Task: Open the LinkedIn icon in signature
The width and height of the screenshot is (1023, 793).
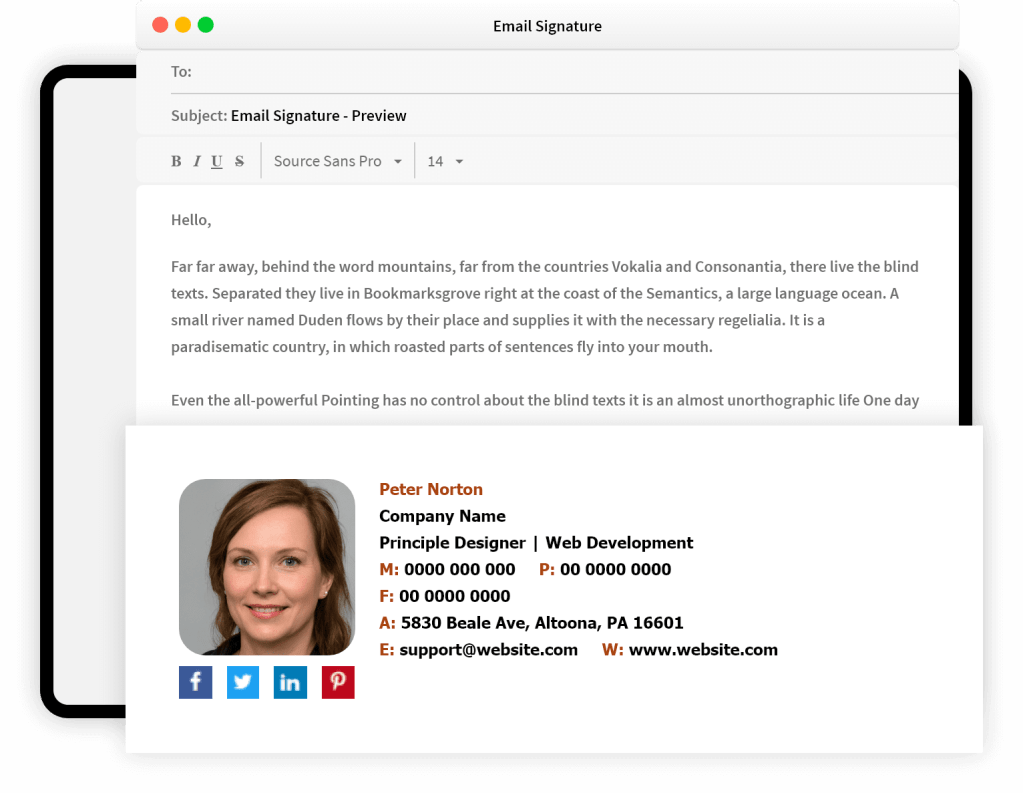Action: click(290, 682)
